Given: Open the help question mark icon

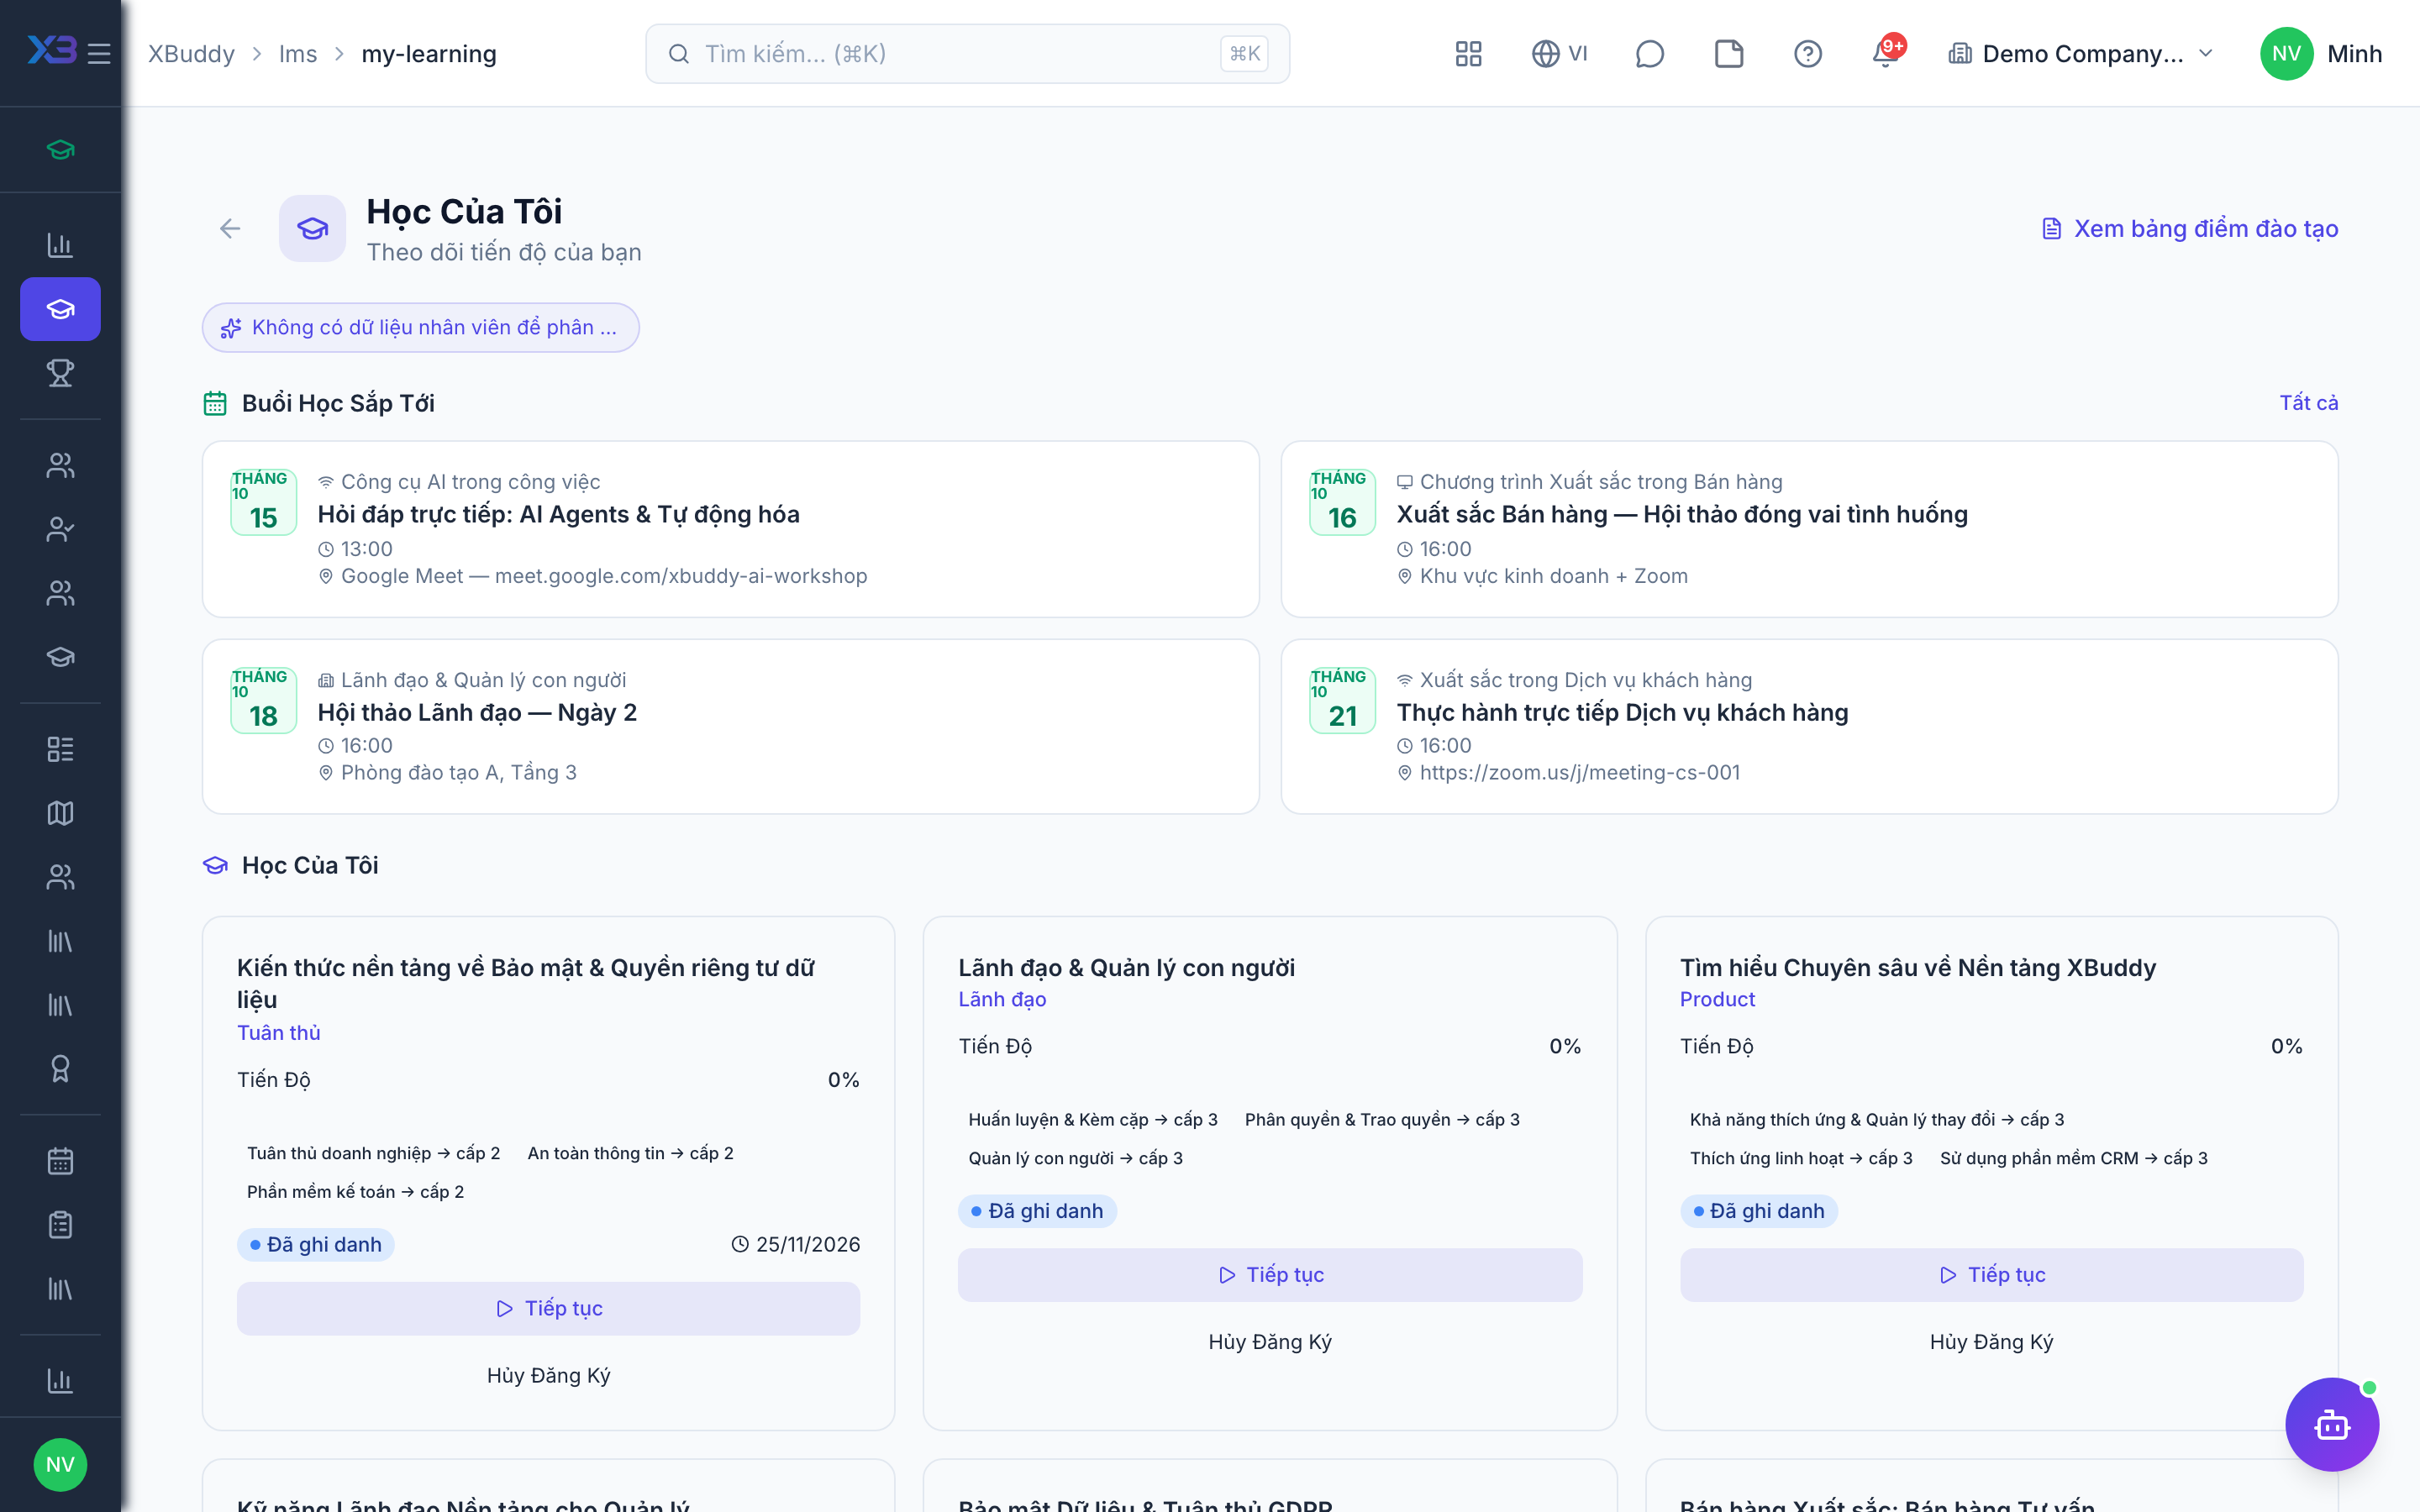Looking at the screenshot, I should point(1807,54).
